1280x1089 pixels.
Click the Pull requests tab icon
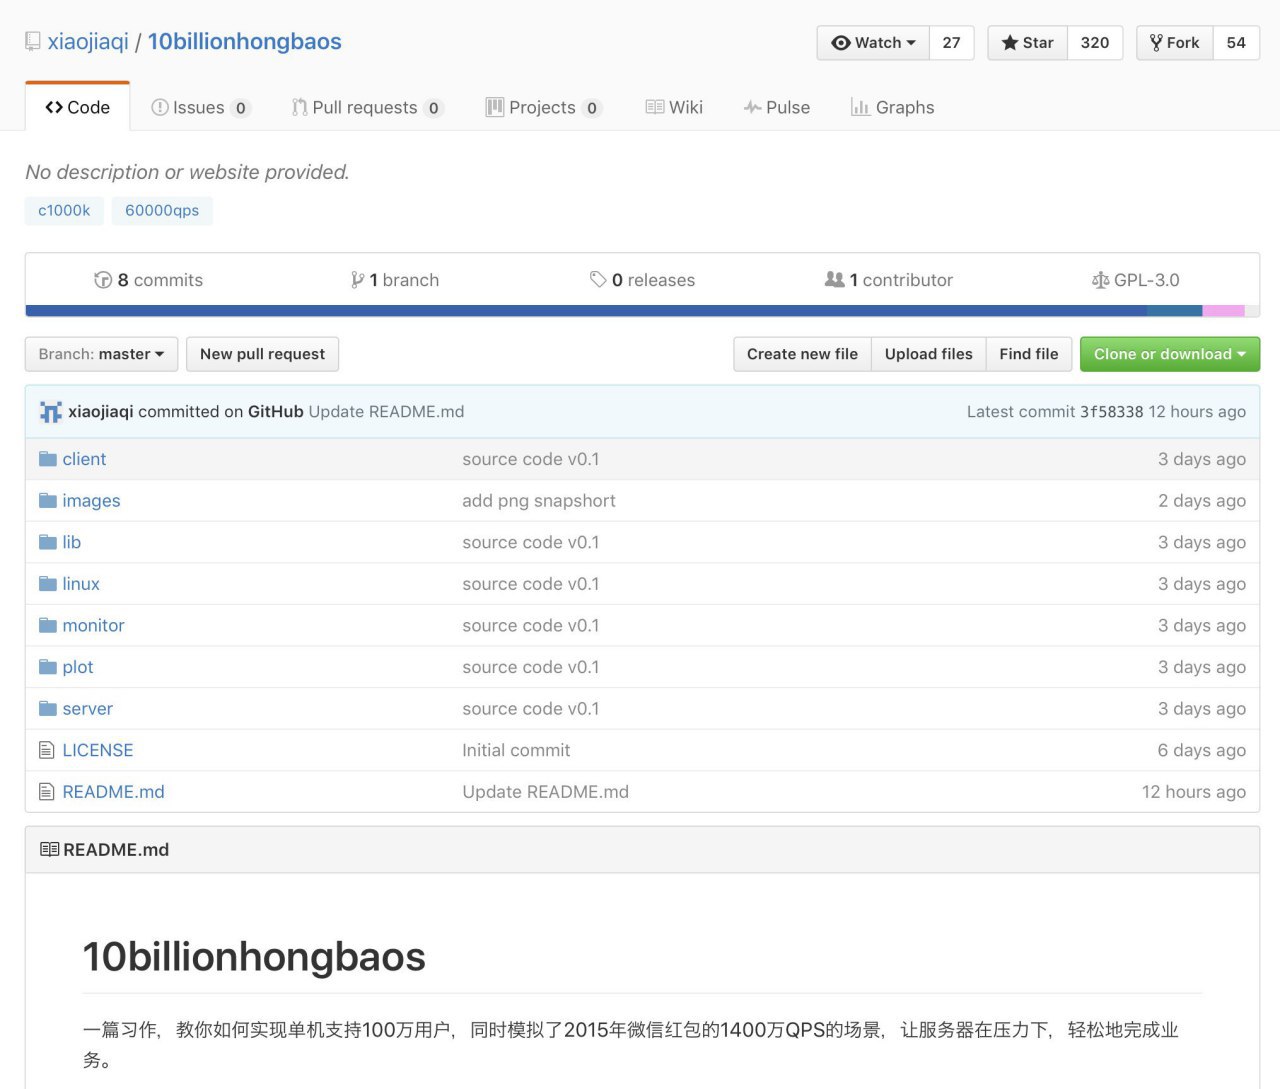coord(299,107)
